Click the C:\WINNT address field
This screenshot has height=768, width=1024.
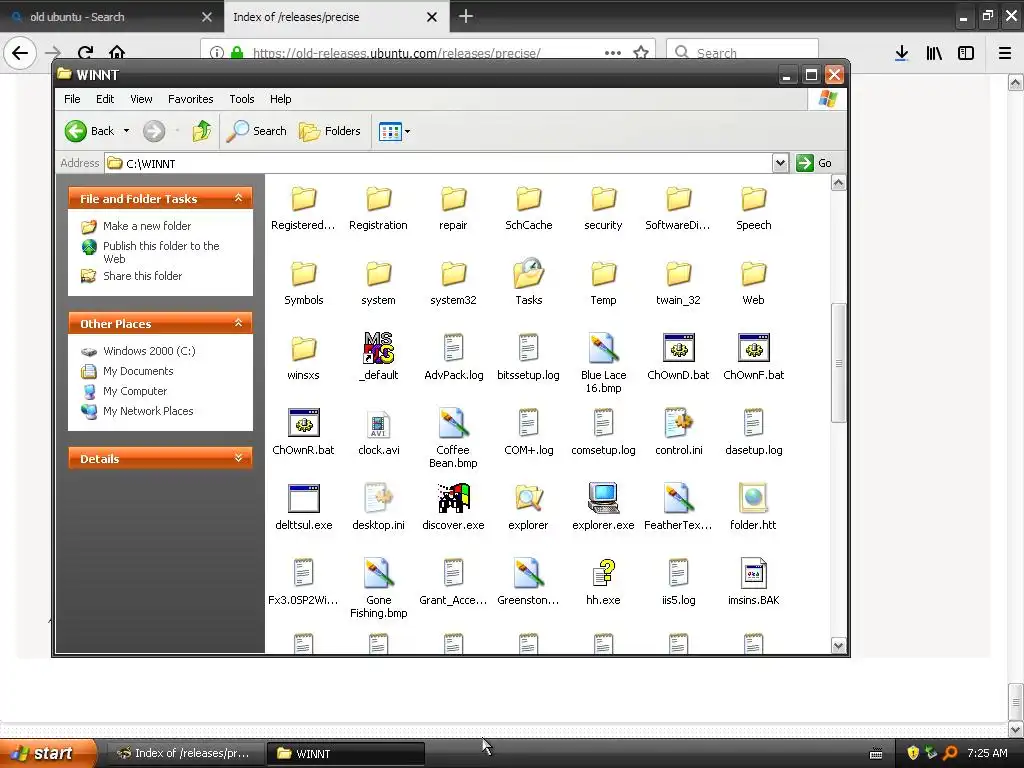(438, 163)
